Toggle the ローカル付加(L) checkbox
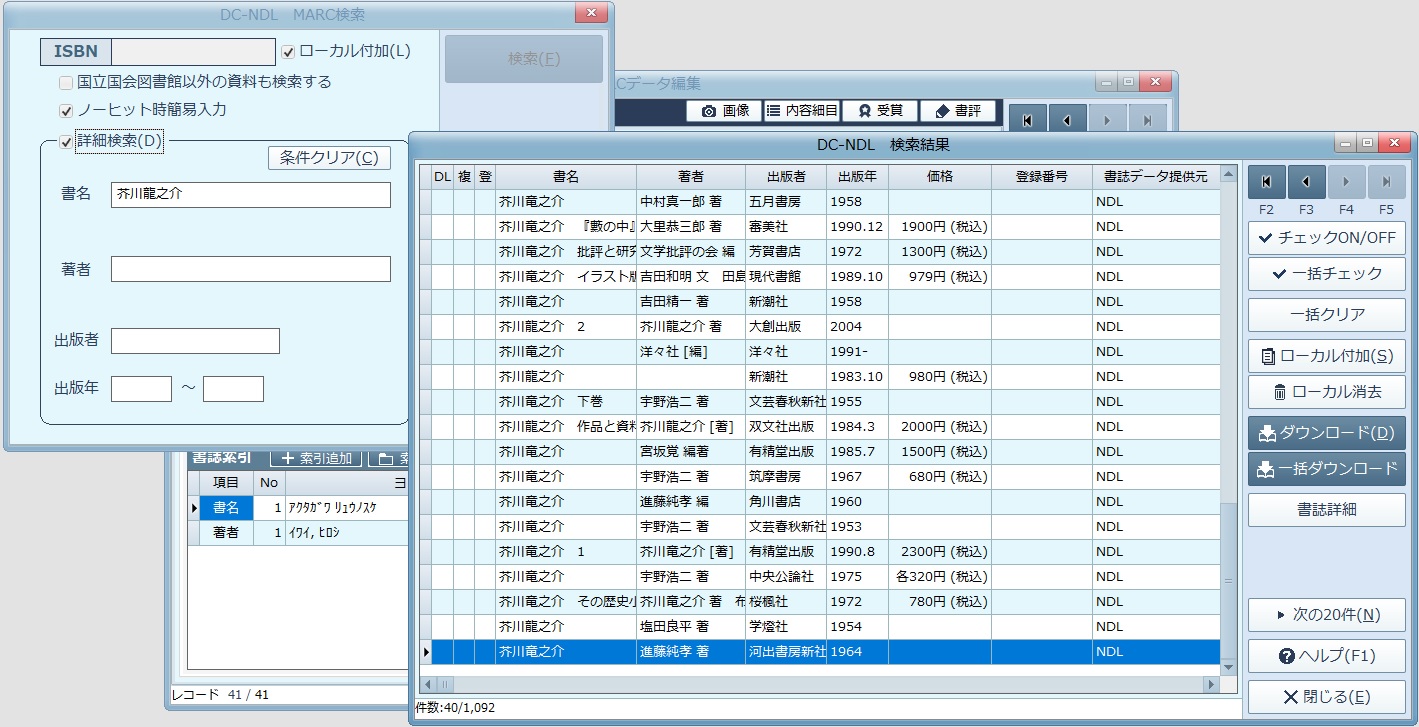Screen dimensions: 1419x727 click(x=289, y=52)
